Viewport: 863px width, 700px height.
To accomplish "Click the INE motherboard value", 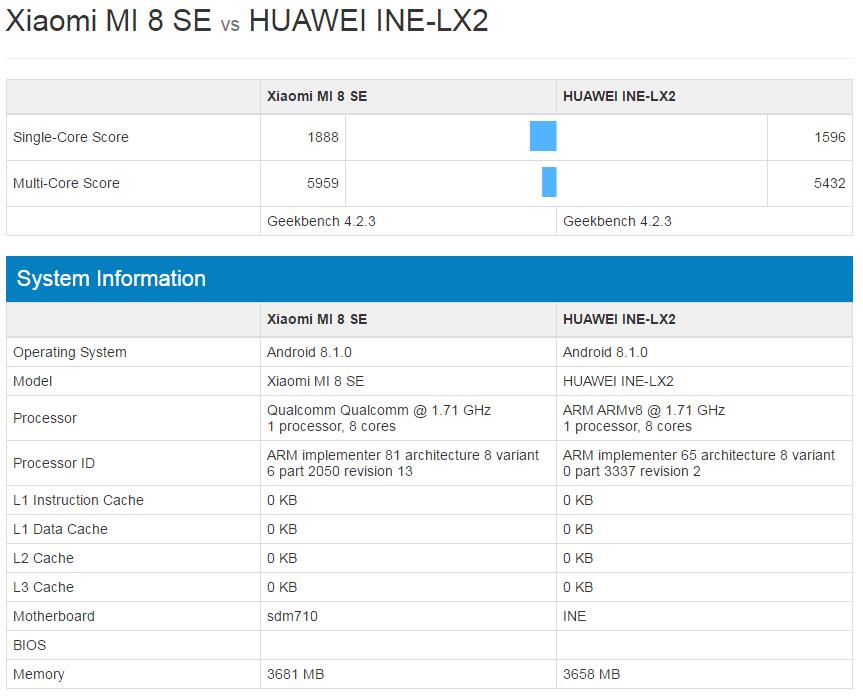I will [575, 616].
